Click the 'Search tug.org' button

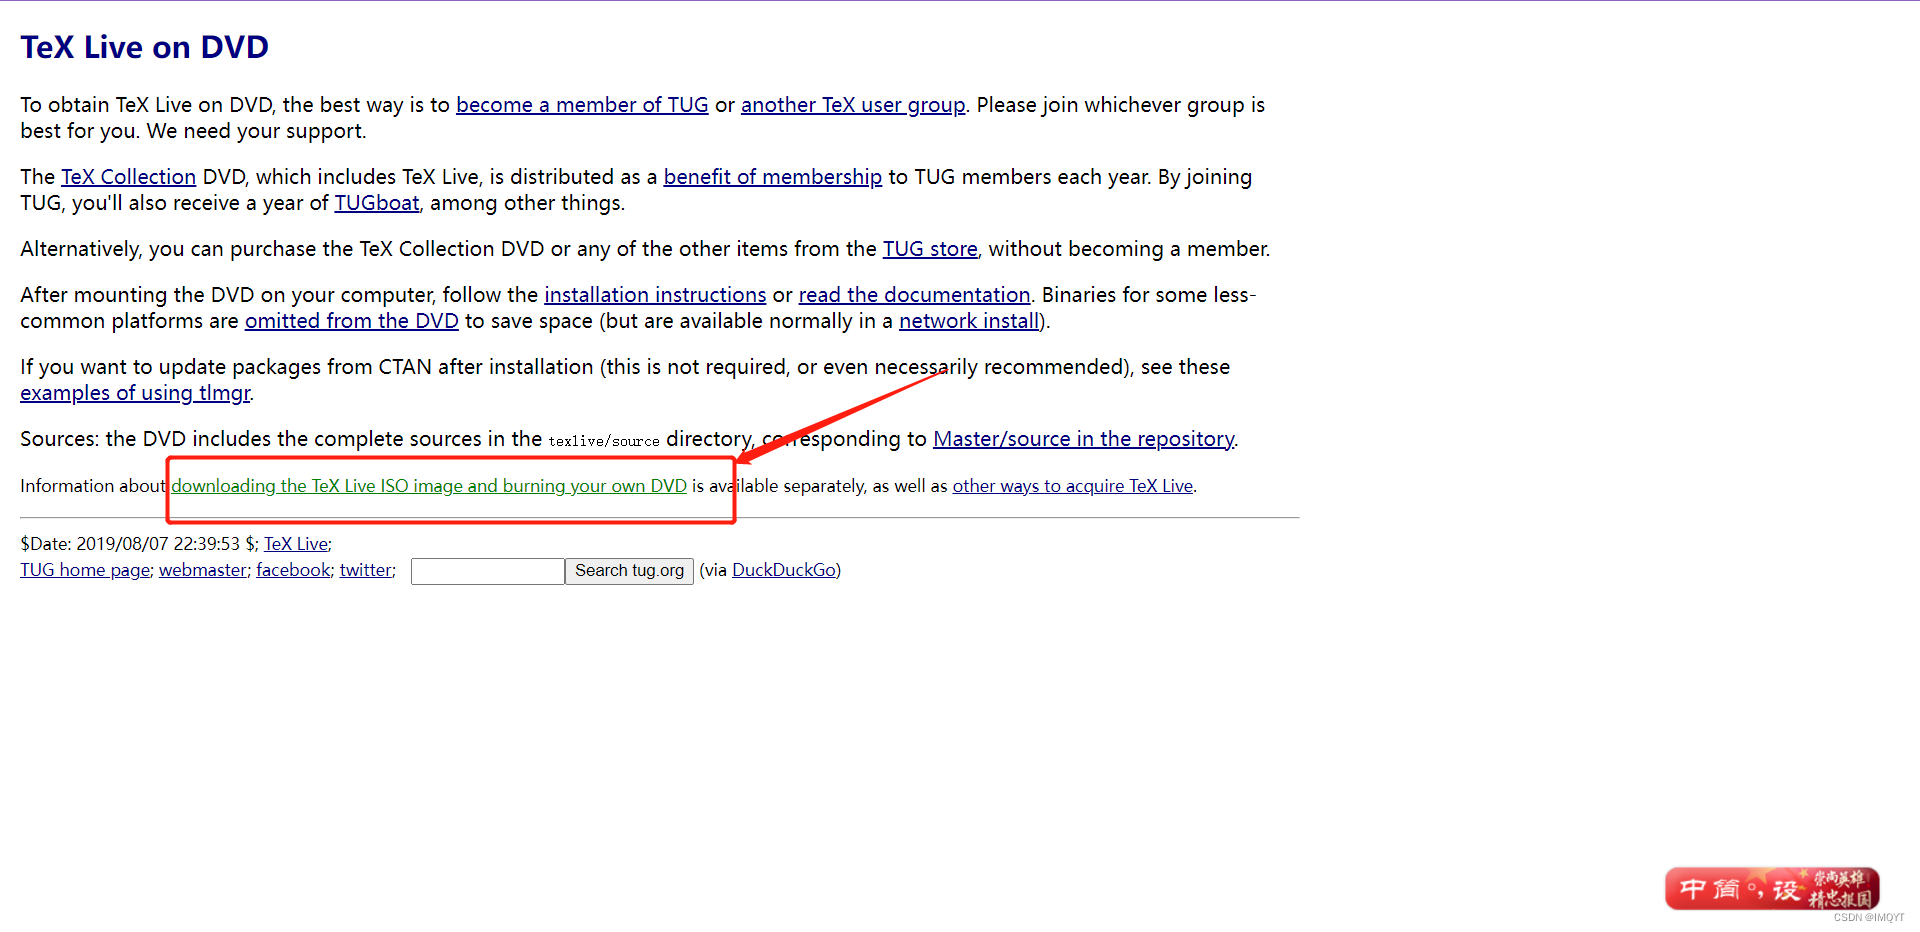629,571
